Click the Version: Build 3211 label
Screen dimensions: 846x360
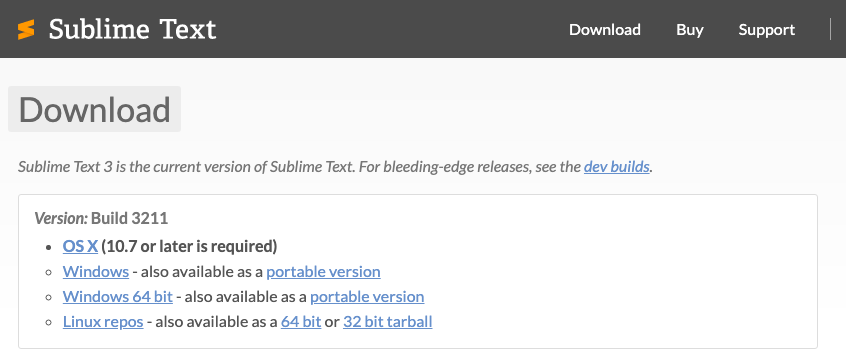(101, 219)
